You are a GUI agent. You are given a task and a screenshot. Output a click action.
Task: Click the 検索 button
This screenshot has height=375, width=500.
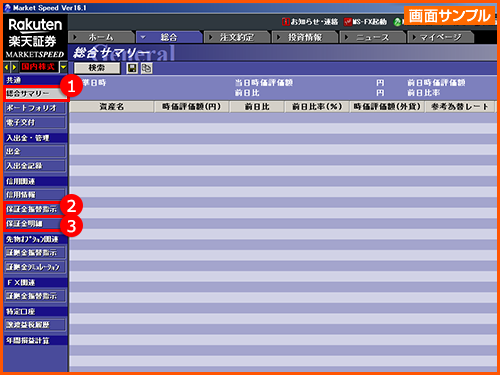click(97, 68)
